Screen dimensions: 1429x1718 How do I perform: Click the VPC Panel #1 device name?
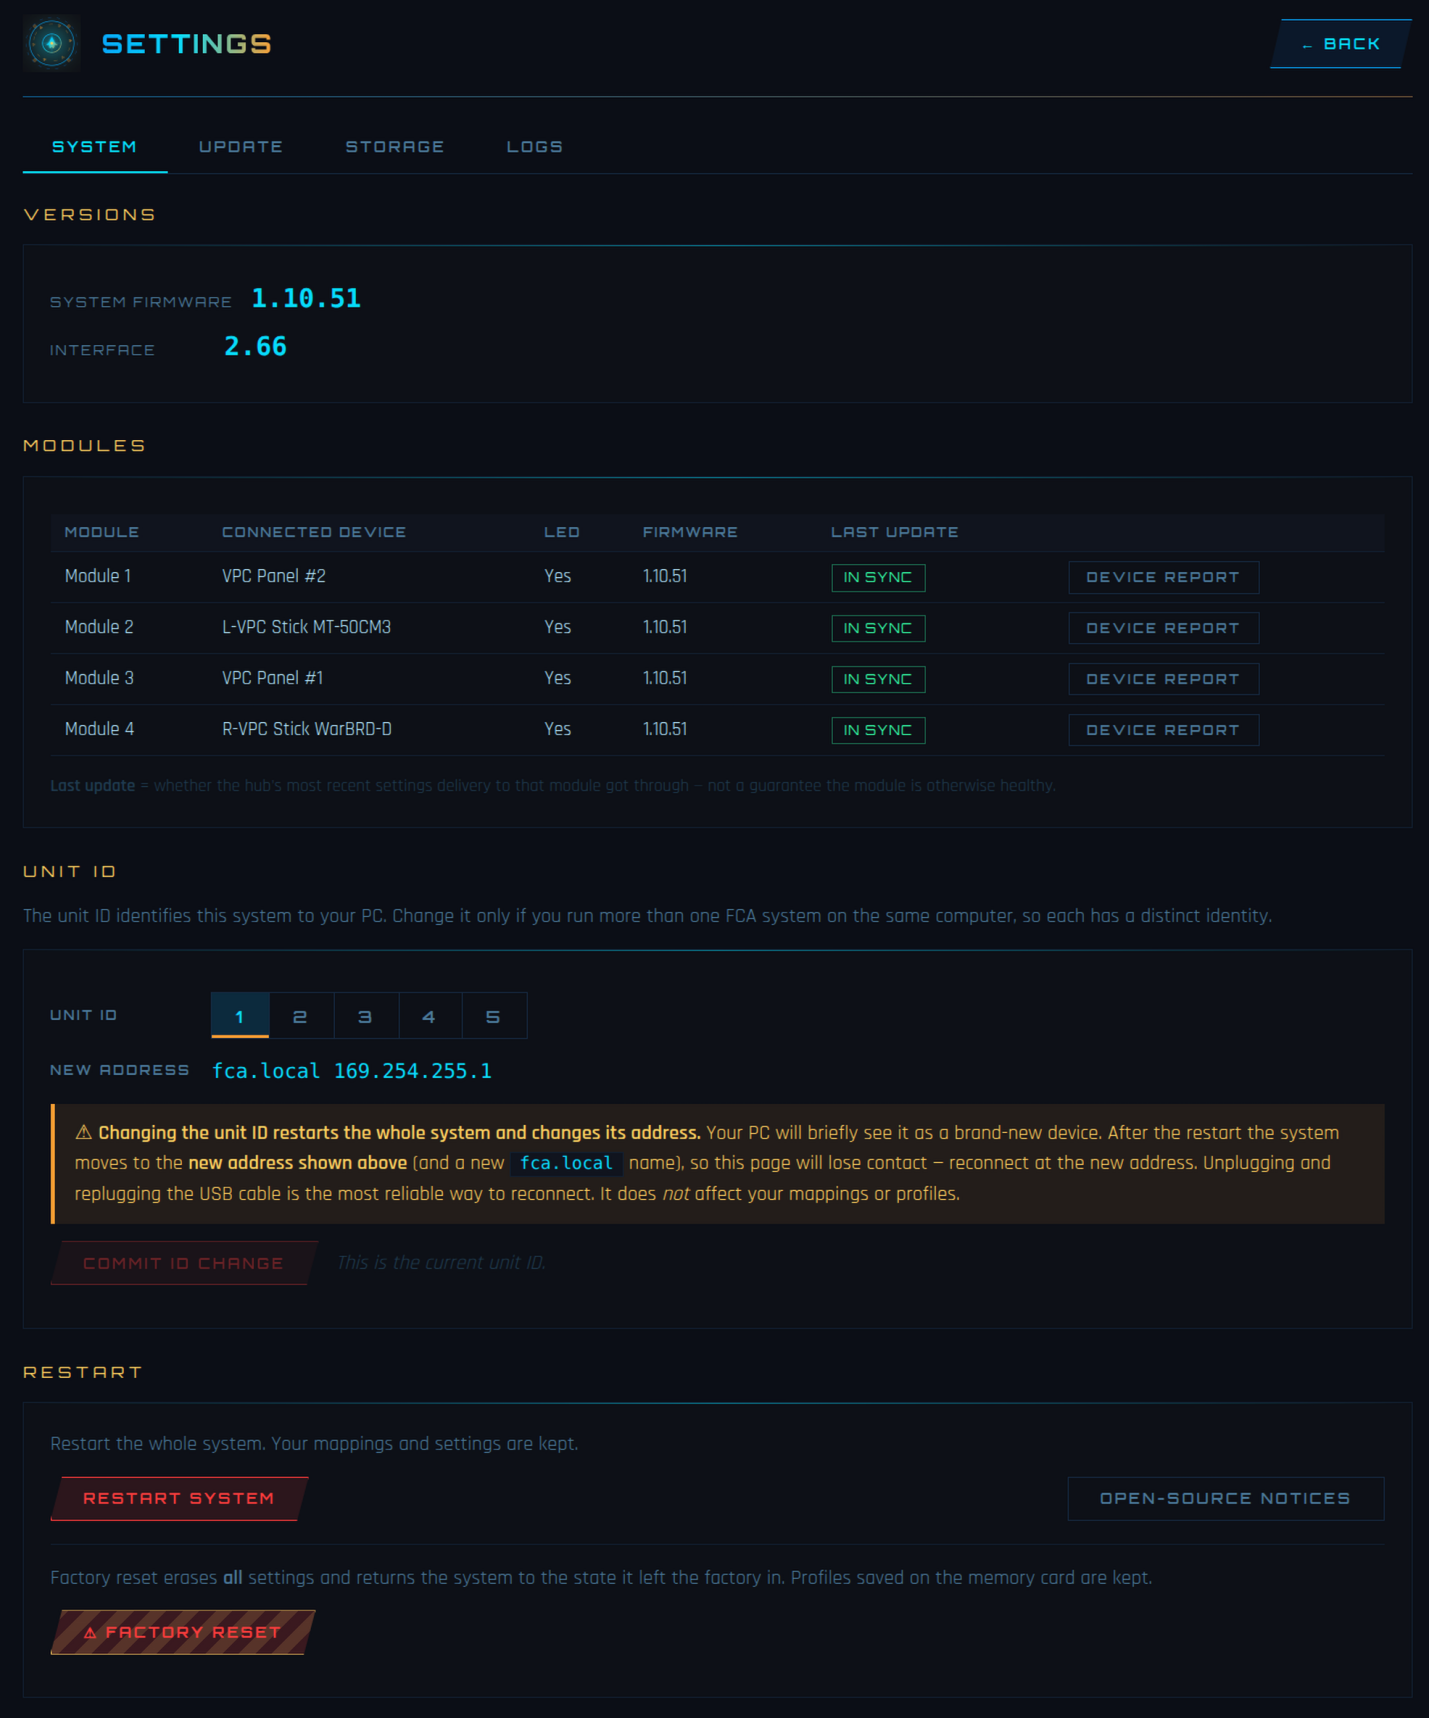pos(272,678)
